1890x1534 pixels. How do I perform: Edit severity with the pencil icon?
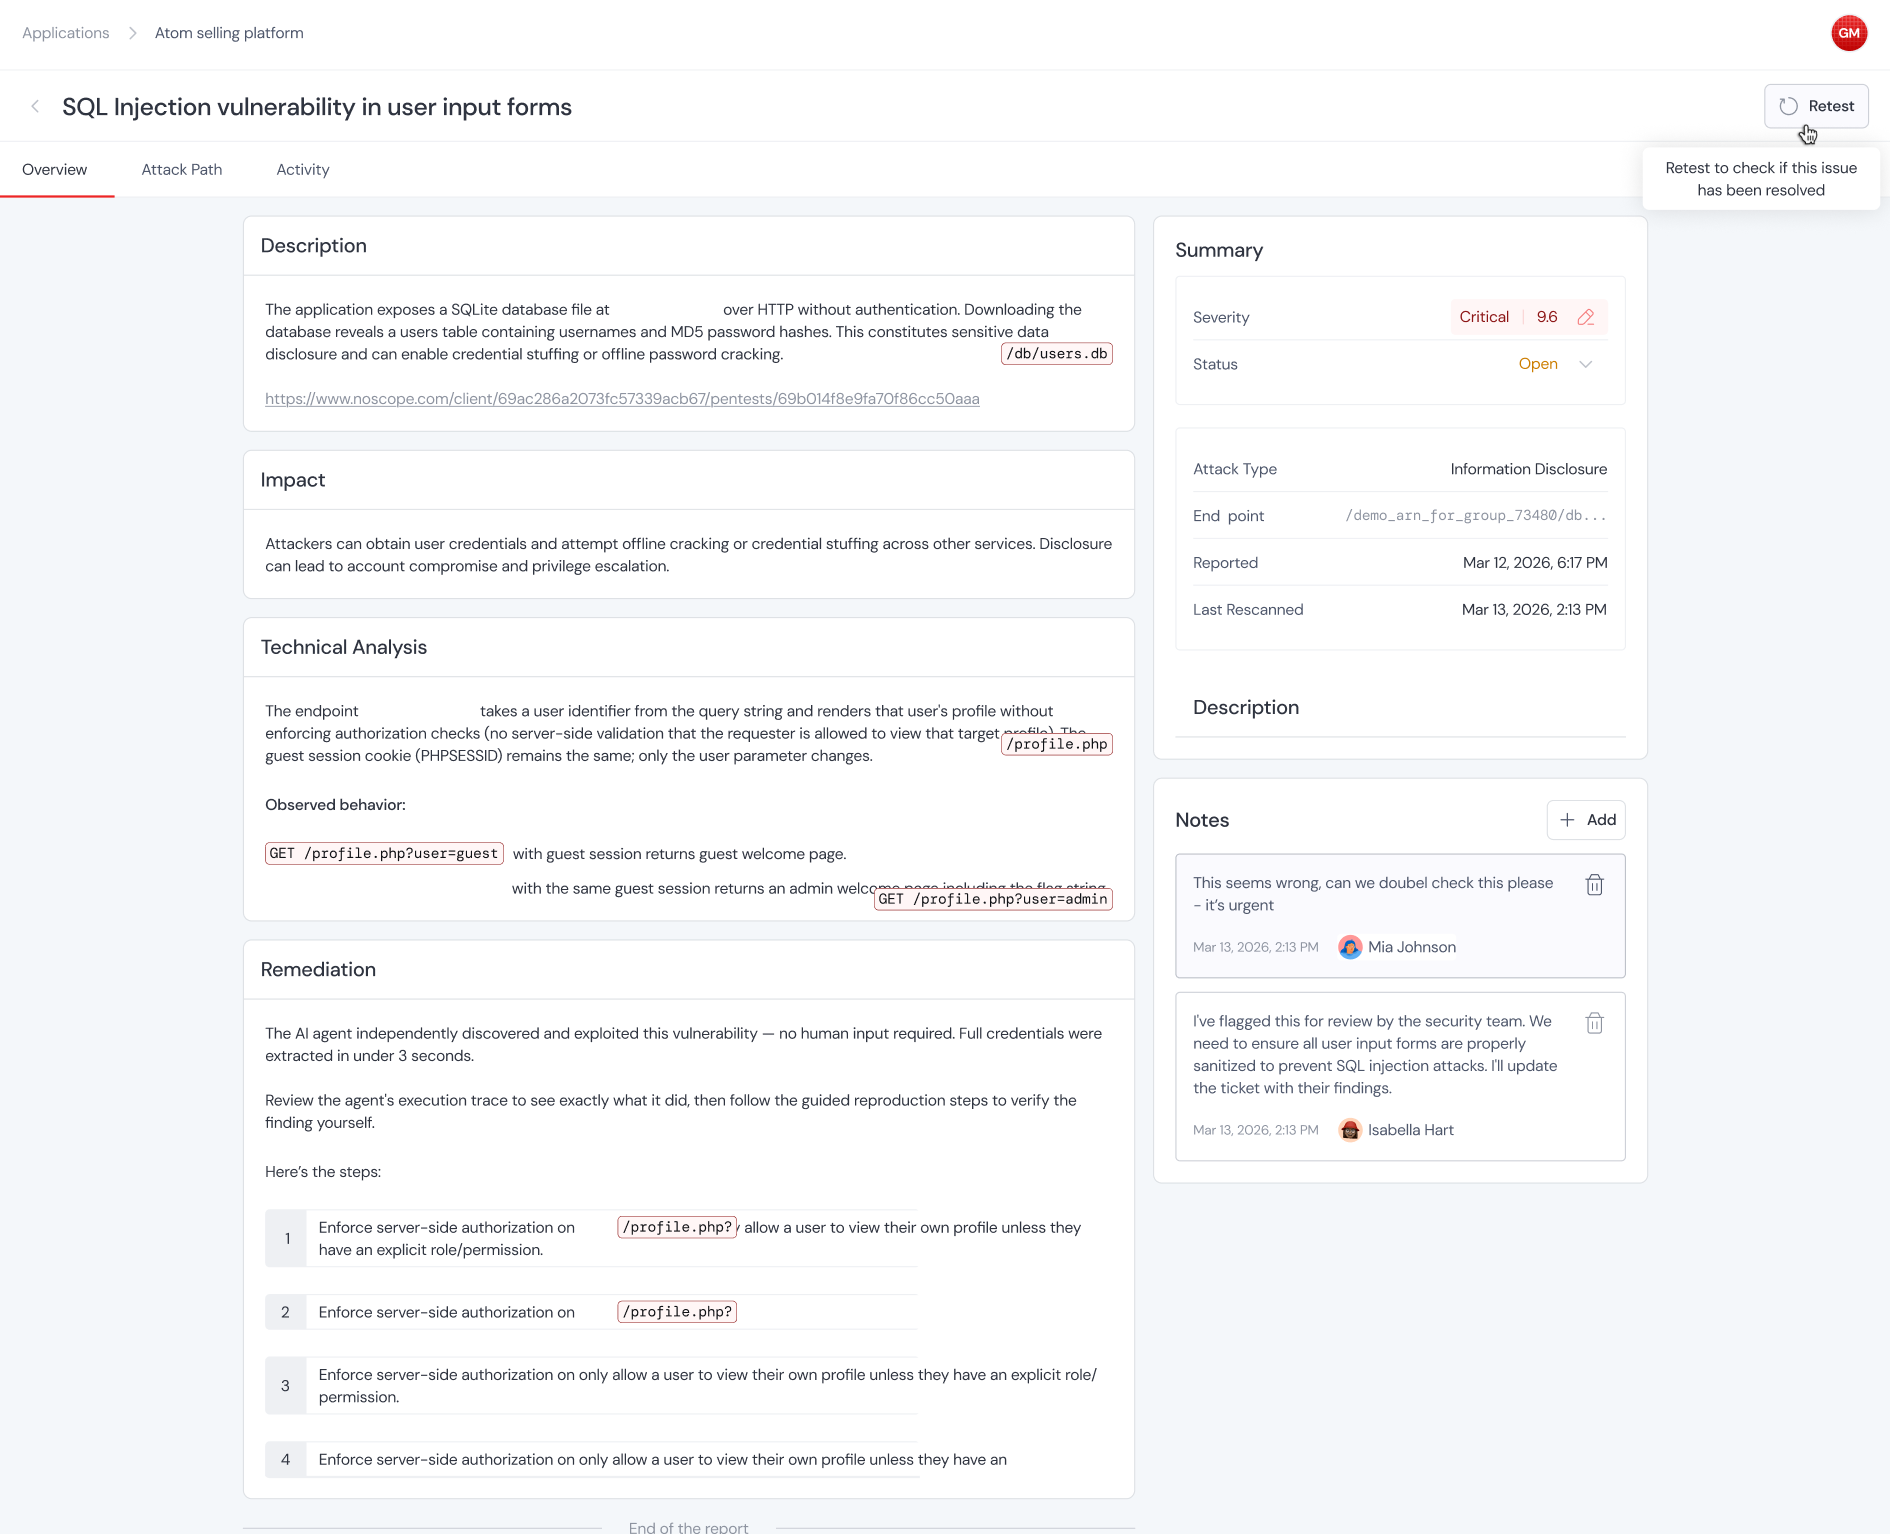point(1586,317)
